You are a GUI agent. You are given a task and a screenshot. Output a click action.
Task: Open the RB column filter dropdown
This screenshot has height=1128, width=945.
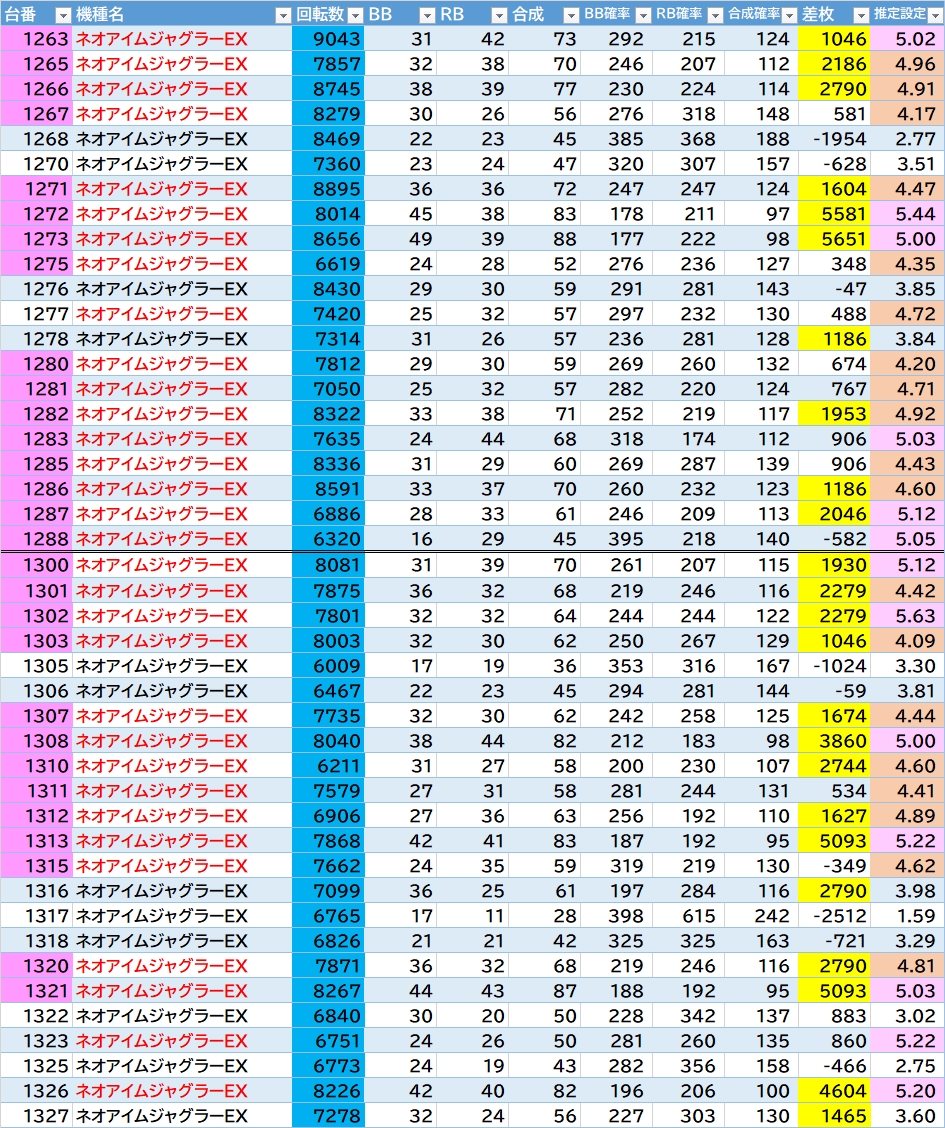pyautogui.click(x=499, y=15)
